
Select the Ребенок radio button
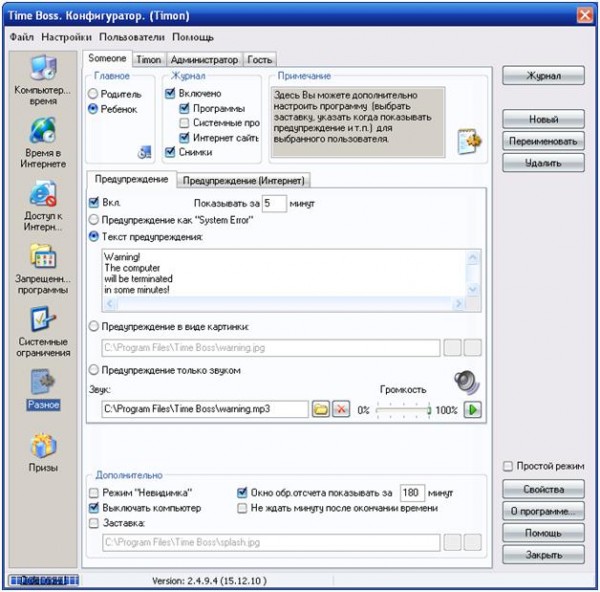click(93, 109)
